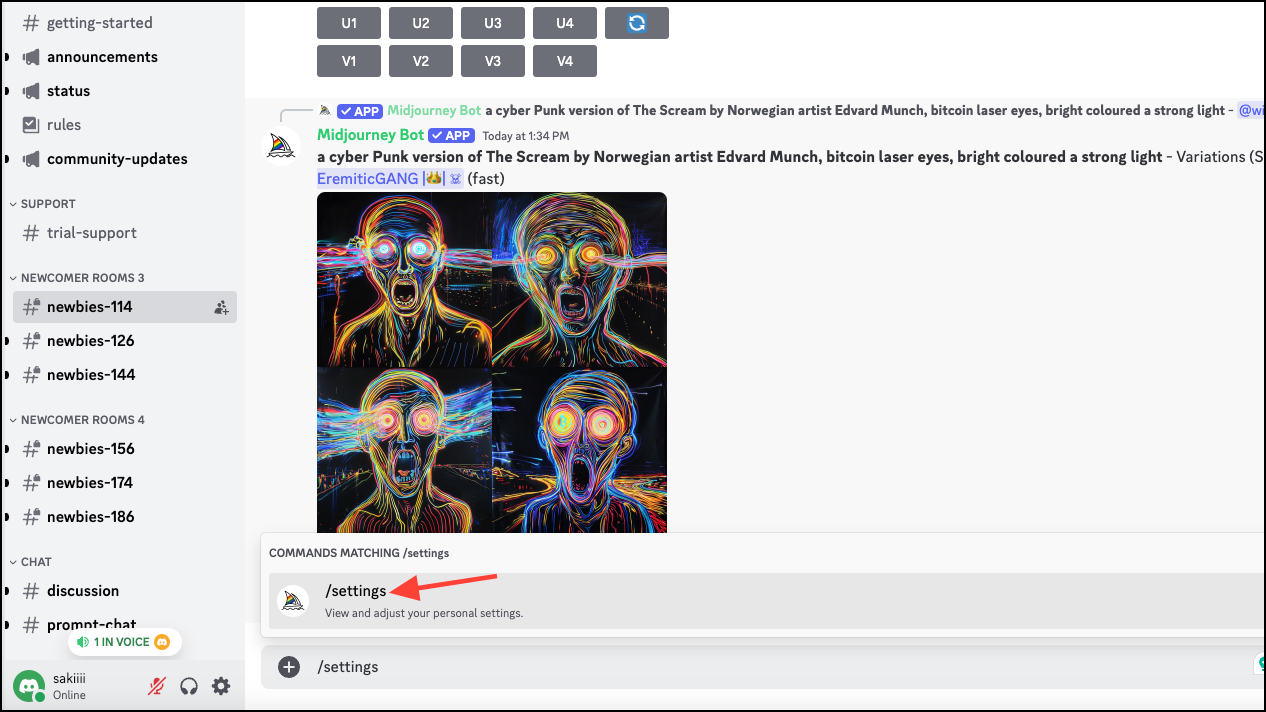Unmute the microphone

[156, 686]
